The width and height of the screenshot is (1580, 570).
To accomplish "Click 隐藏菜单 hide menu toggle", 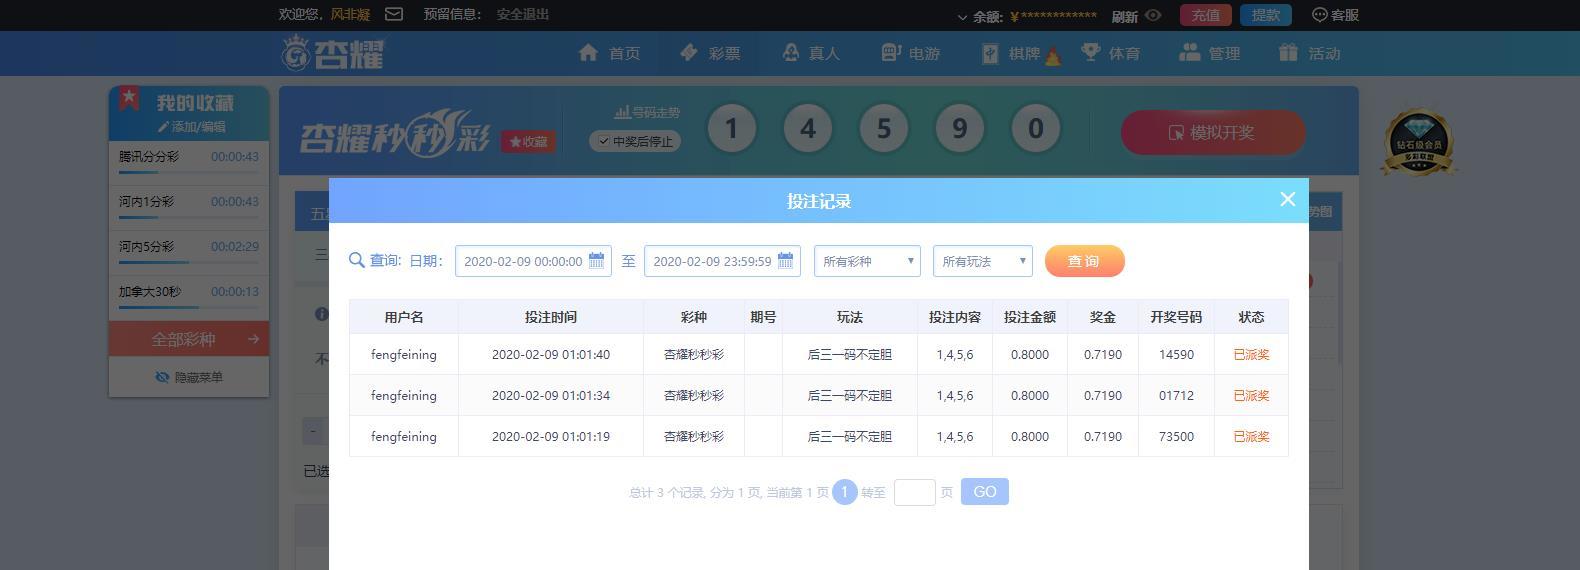I will [x=189, y=377].
